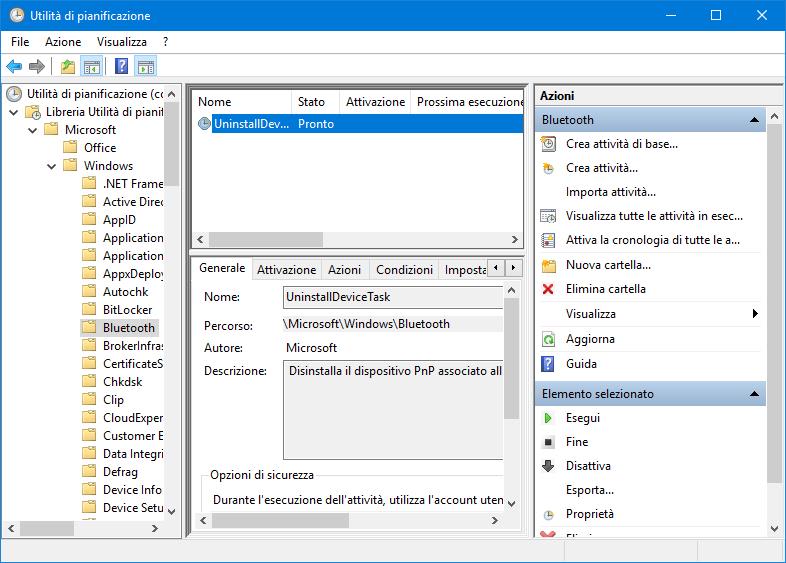Viewport: 786px width, 563px height.
Task: Click the Disattiva down arrow icon
Action: coord(548,466)
